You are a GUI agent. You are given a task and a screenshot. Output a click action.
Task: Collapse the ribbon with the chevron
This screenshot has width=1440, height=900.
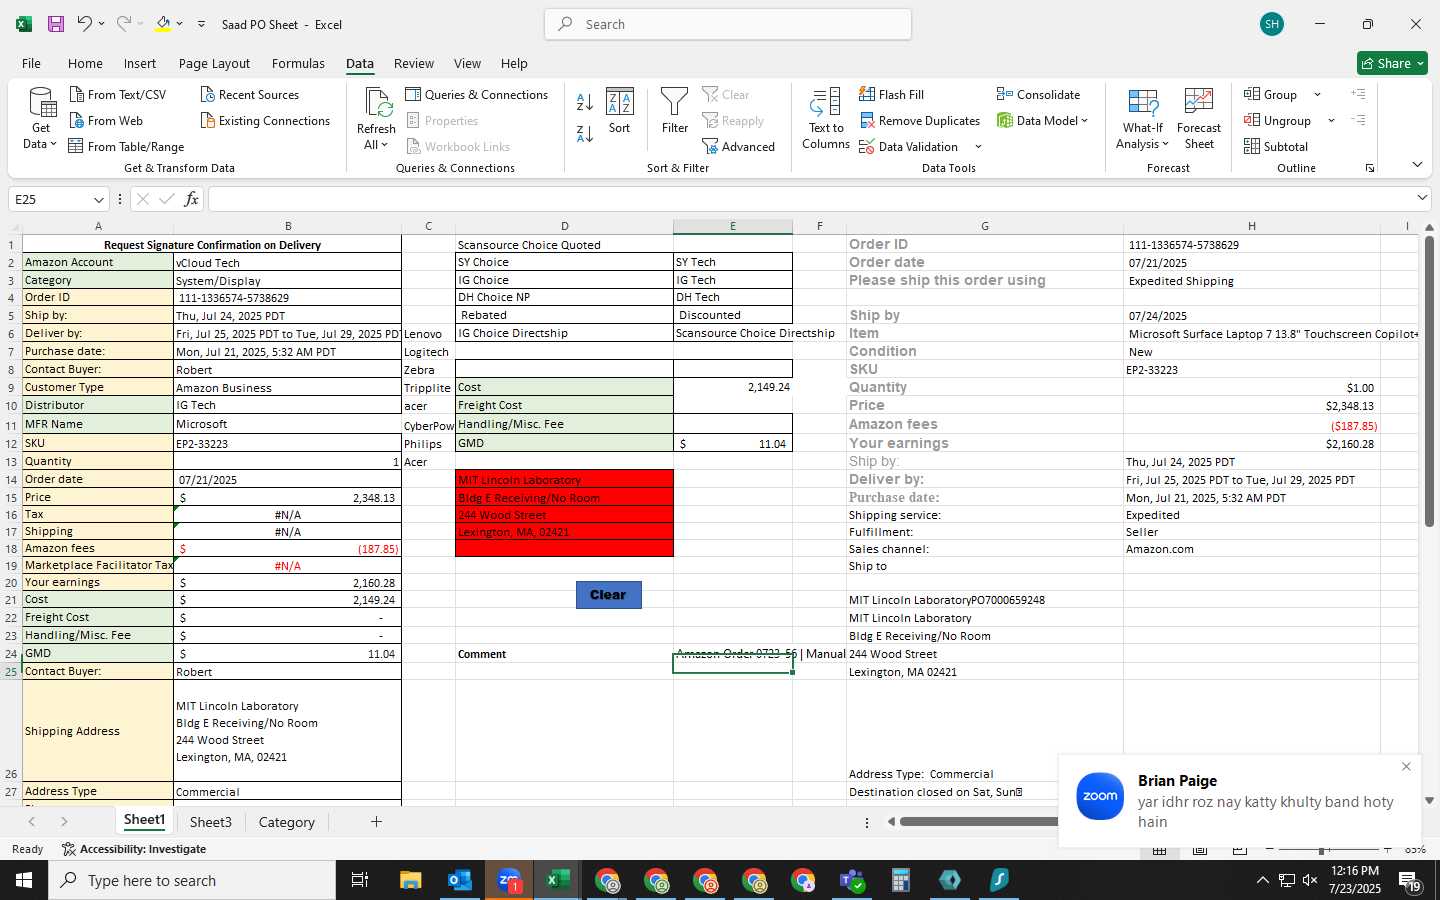pyautogui.click(x=1417, y=165)
